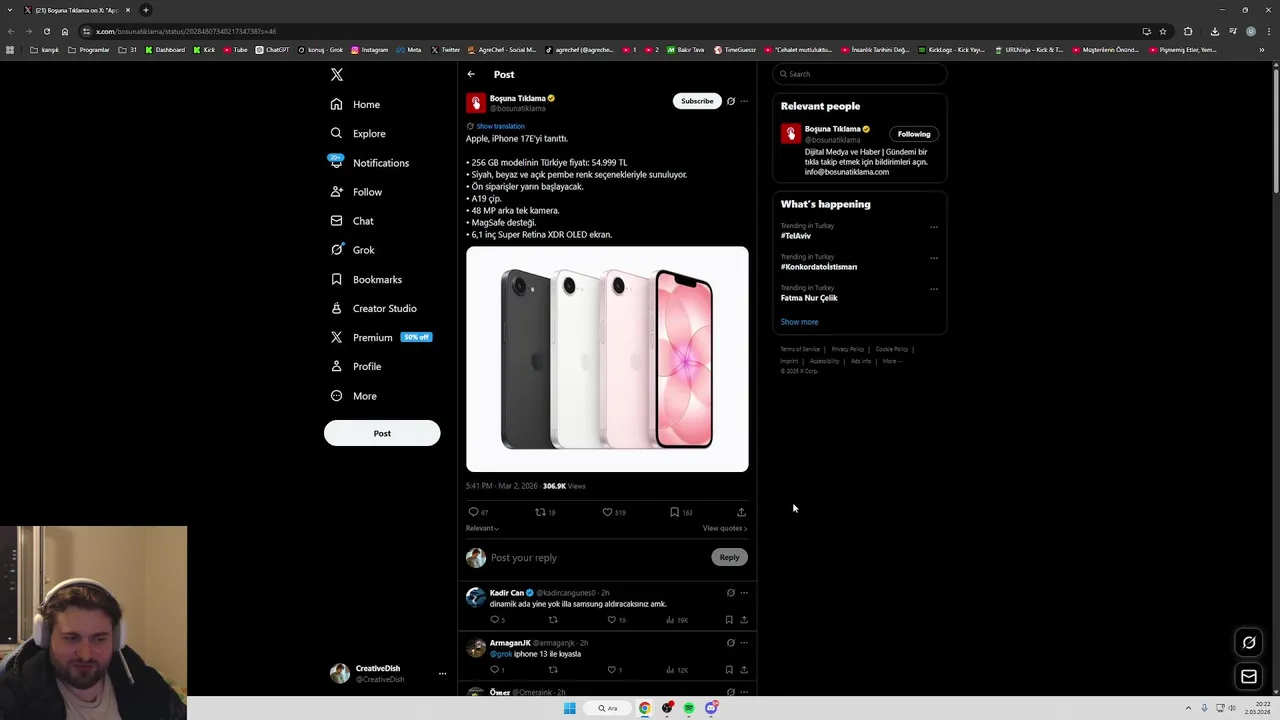The height and width of the screenshot is (720, 1280).
Task: Open ChatGPT bookmark in bookmarks bar
Action: [x=272, y=50]
